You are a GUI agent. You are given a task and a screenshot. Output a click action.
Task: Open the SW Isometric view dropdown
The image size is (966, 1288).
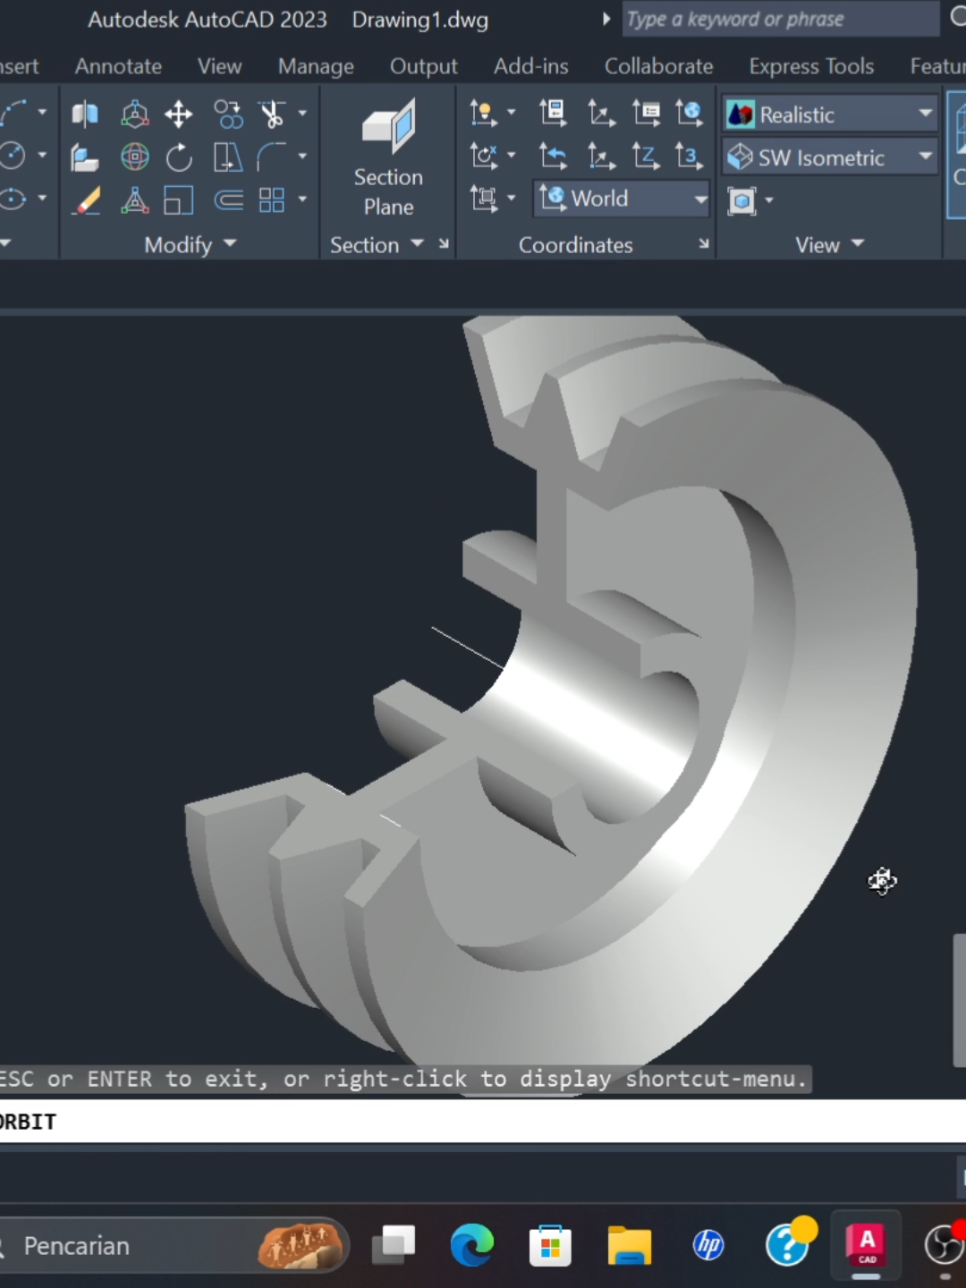(x=925, y=157)
